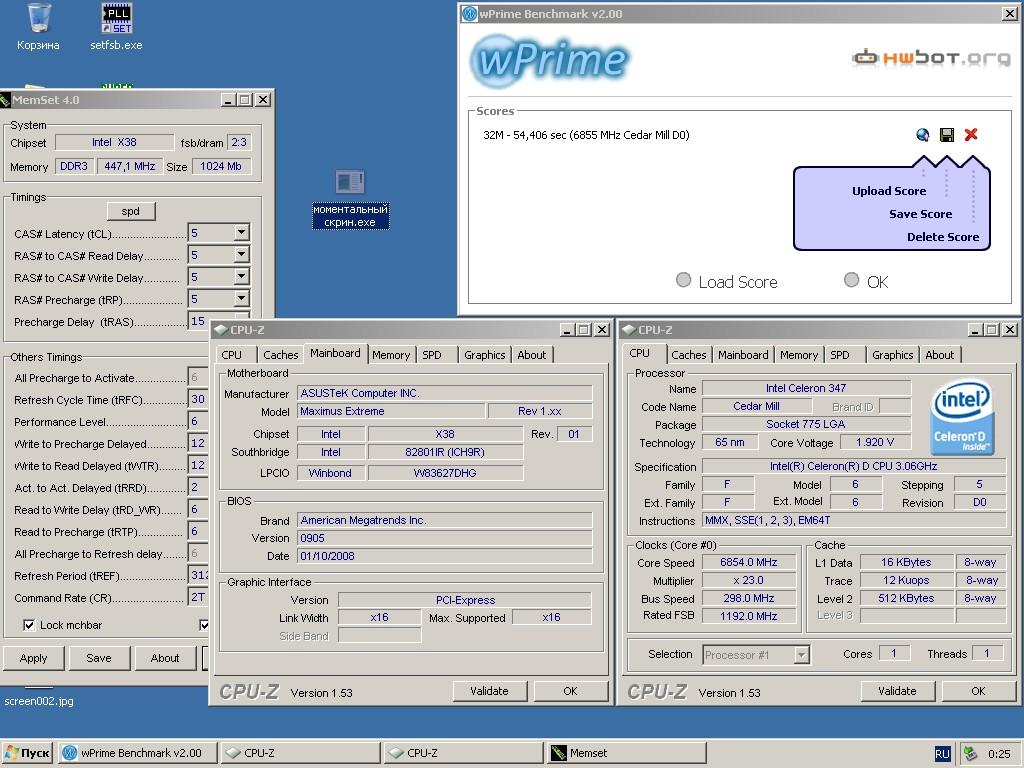Click the red X delete score icon
The width and height of the screenshot is (1024, 768).
point(971,135)
